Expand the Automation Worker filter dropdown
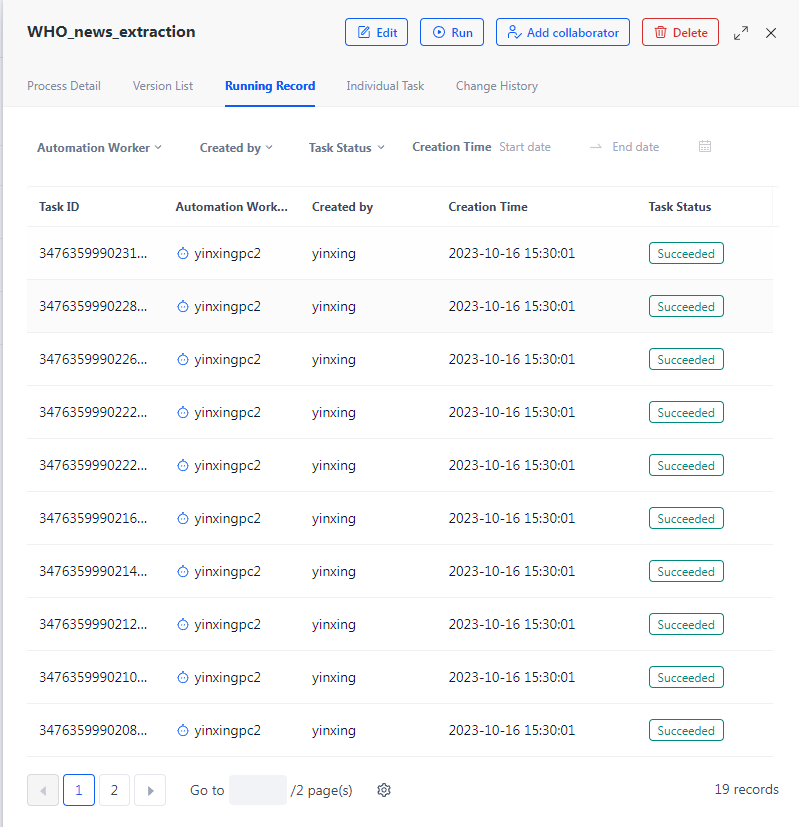Screen dimensions: 799x827 tap(99, 148)
